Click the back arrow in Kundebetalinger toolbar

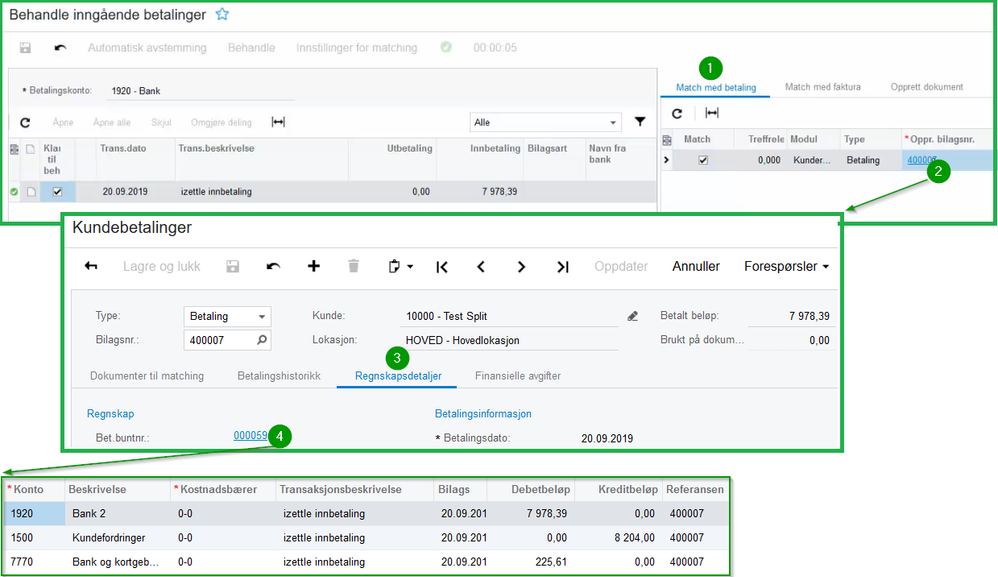point(91,266)
